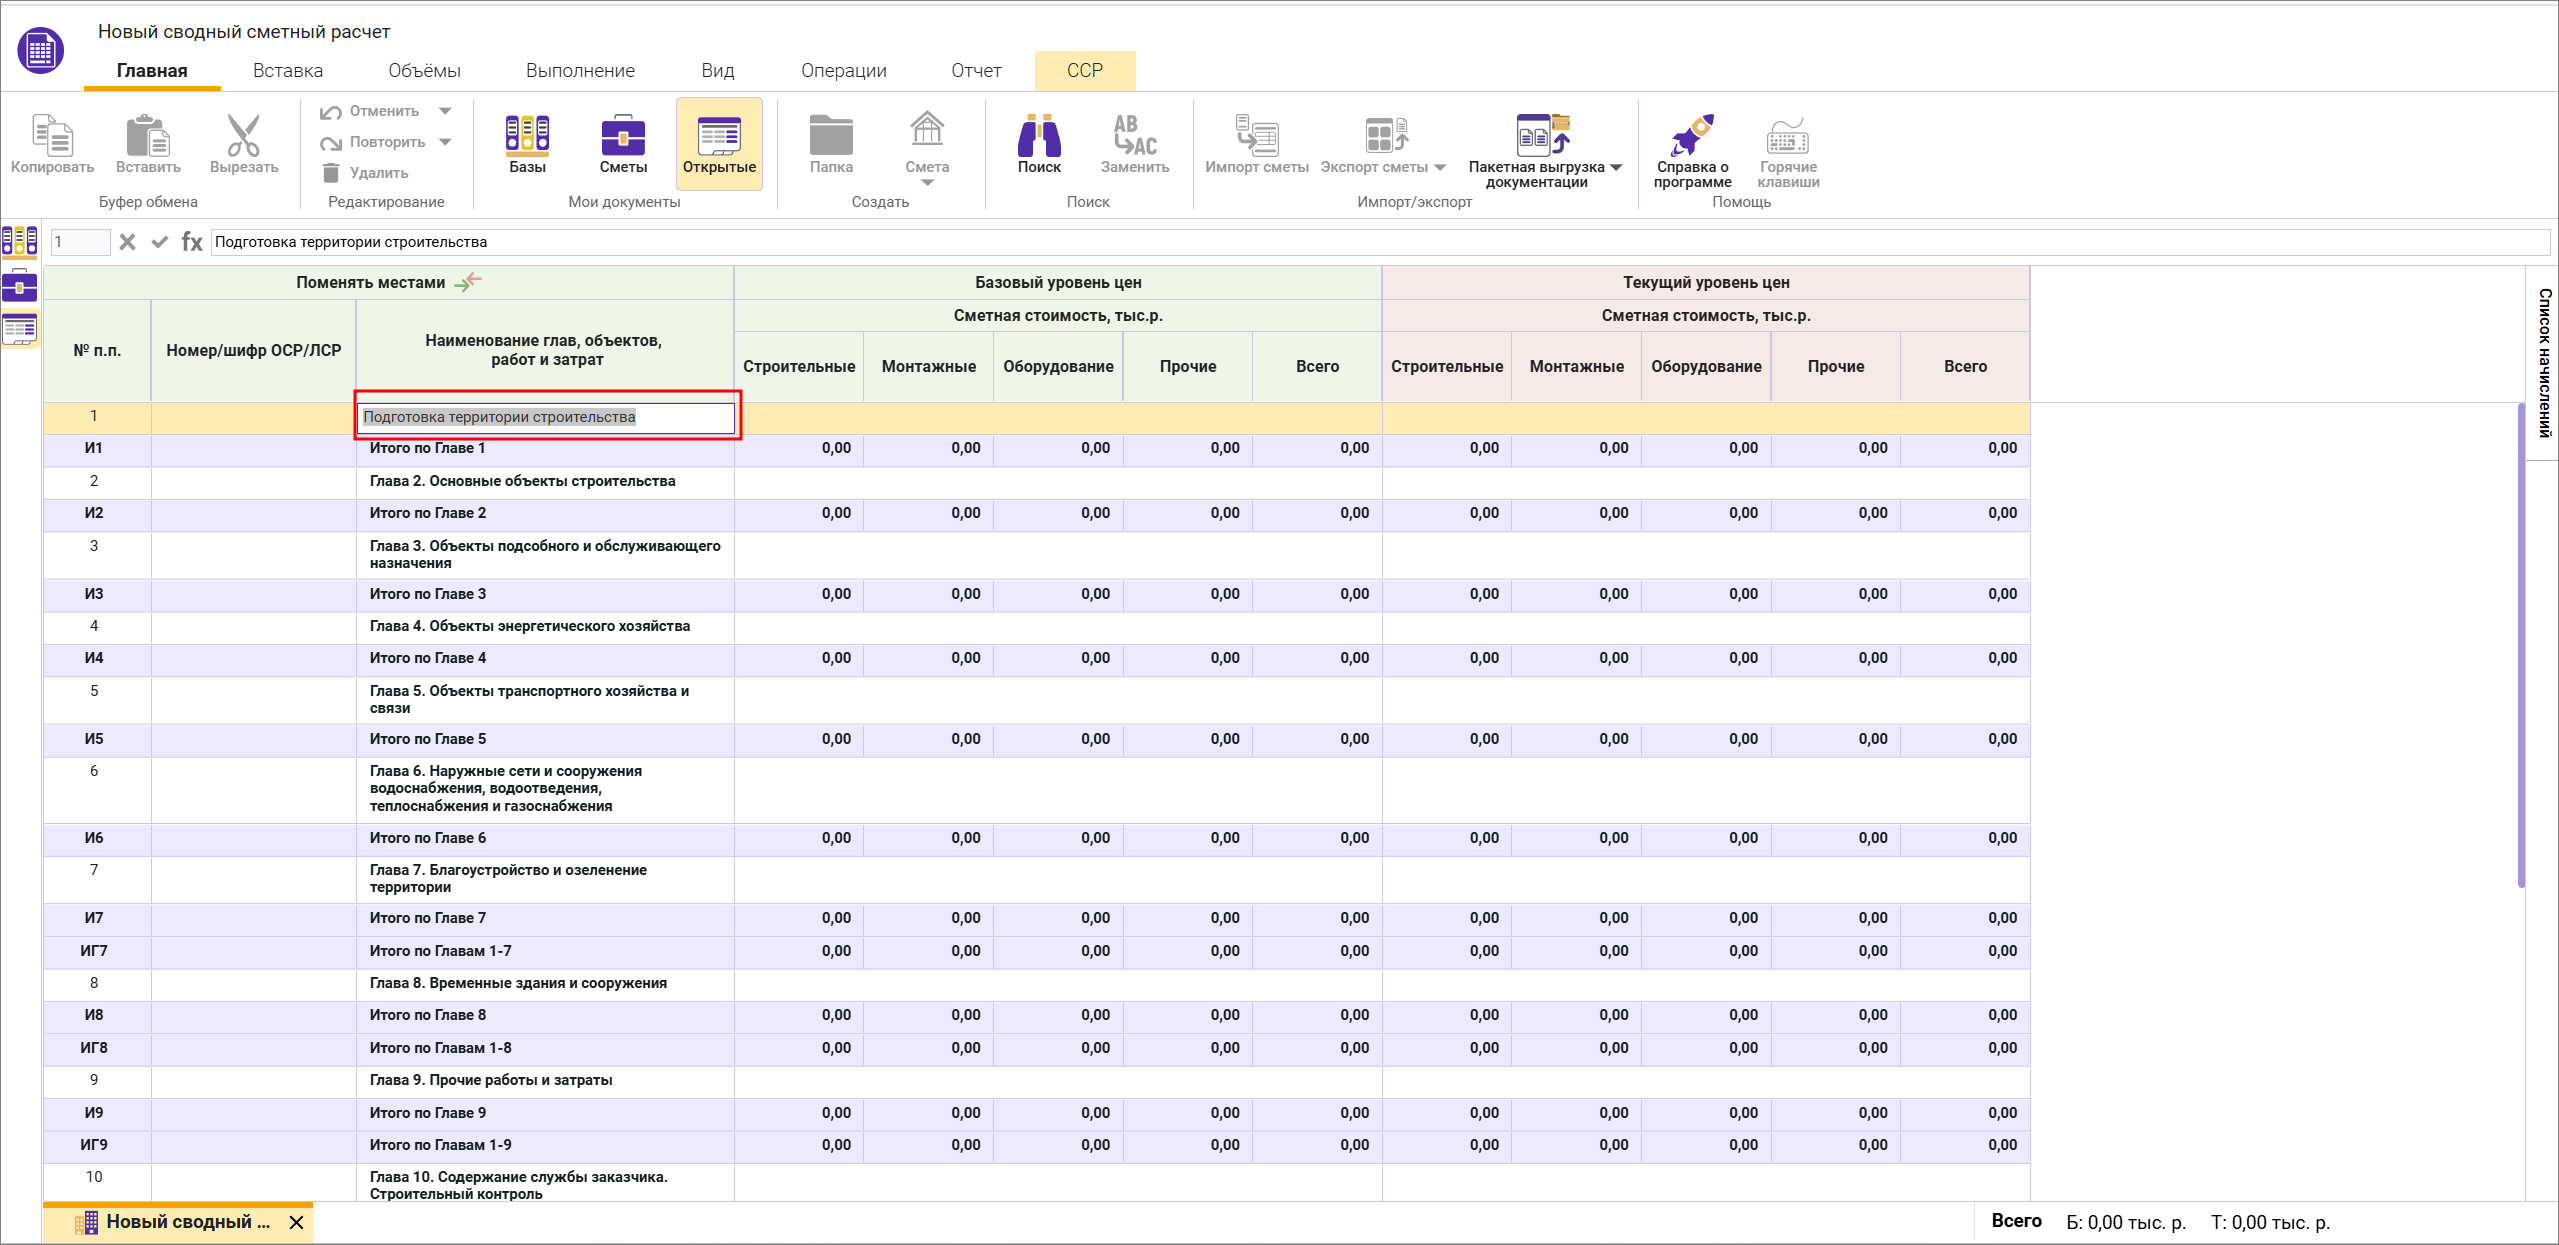2559x1245 pixels.
Task: Switch to the Главная tab
Action: tap(152, 71)
